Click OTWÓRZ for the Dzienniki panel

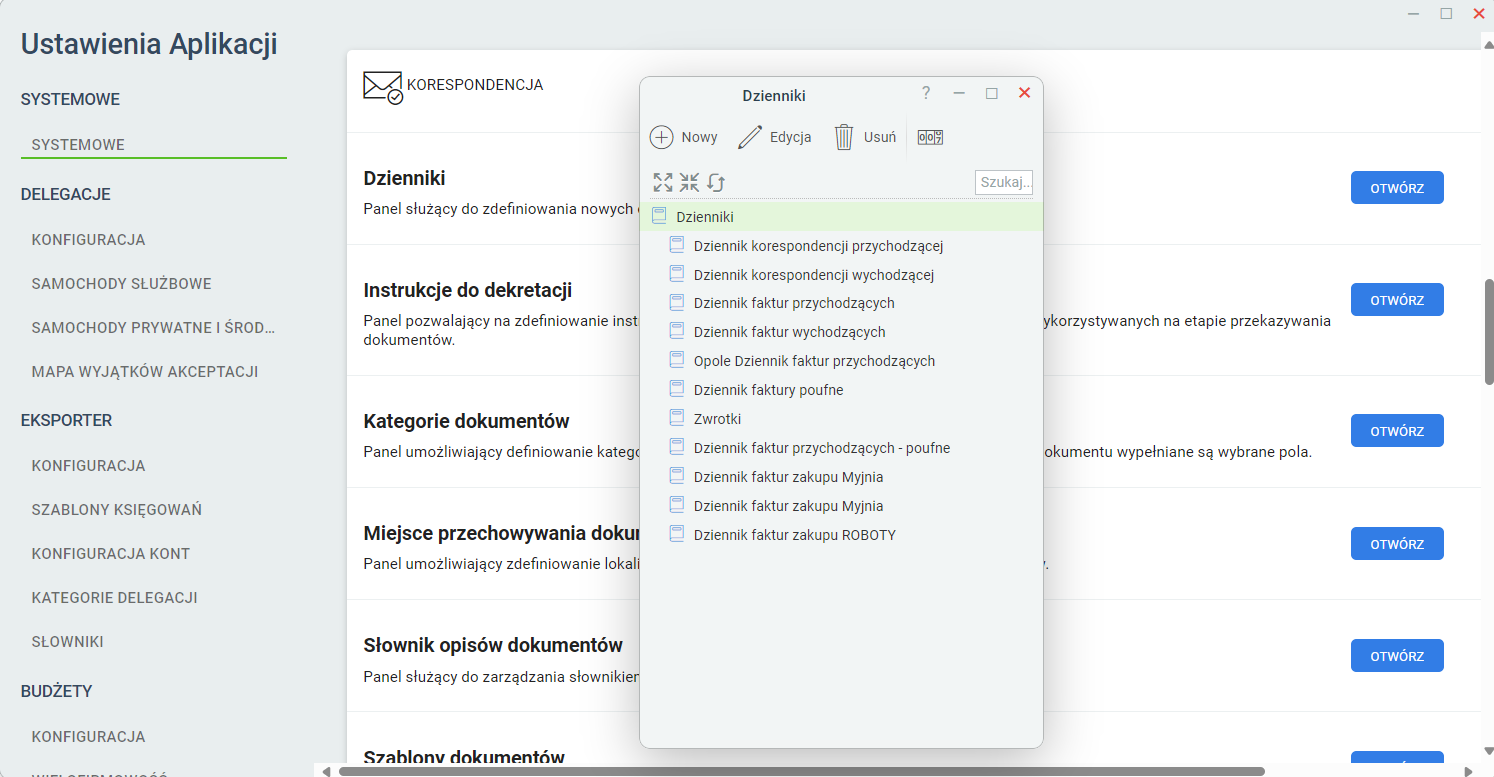pos(1397,188)
